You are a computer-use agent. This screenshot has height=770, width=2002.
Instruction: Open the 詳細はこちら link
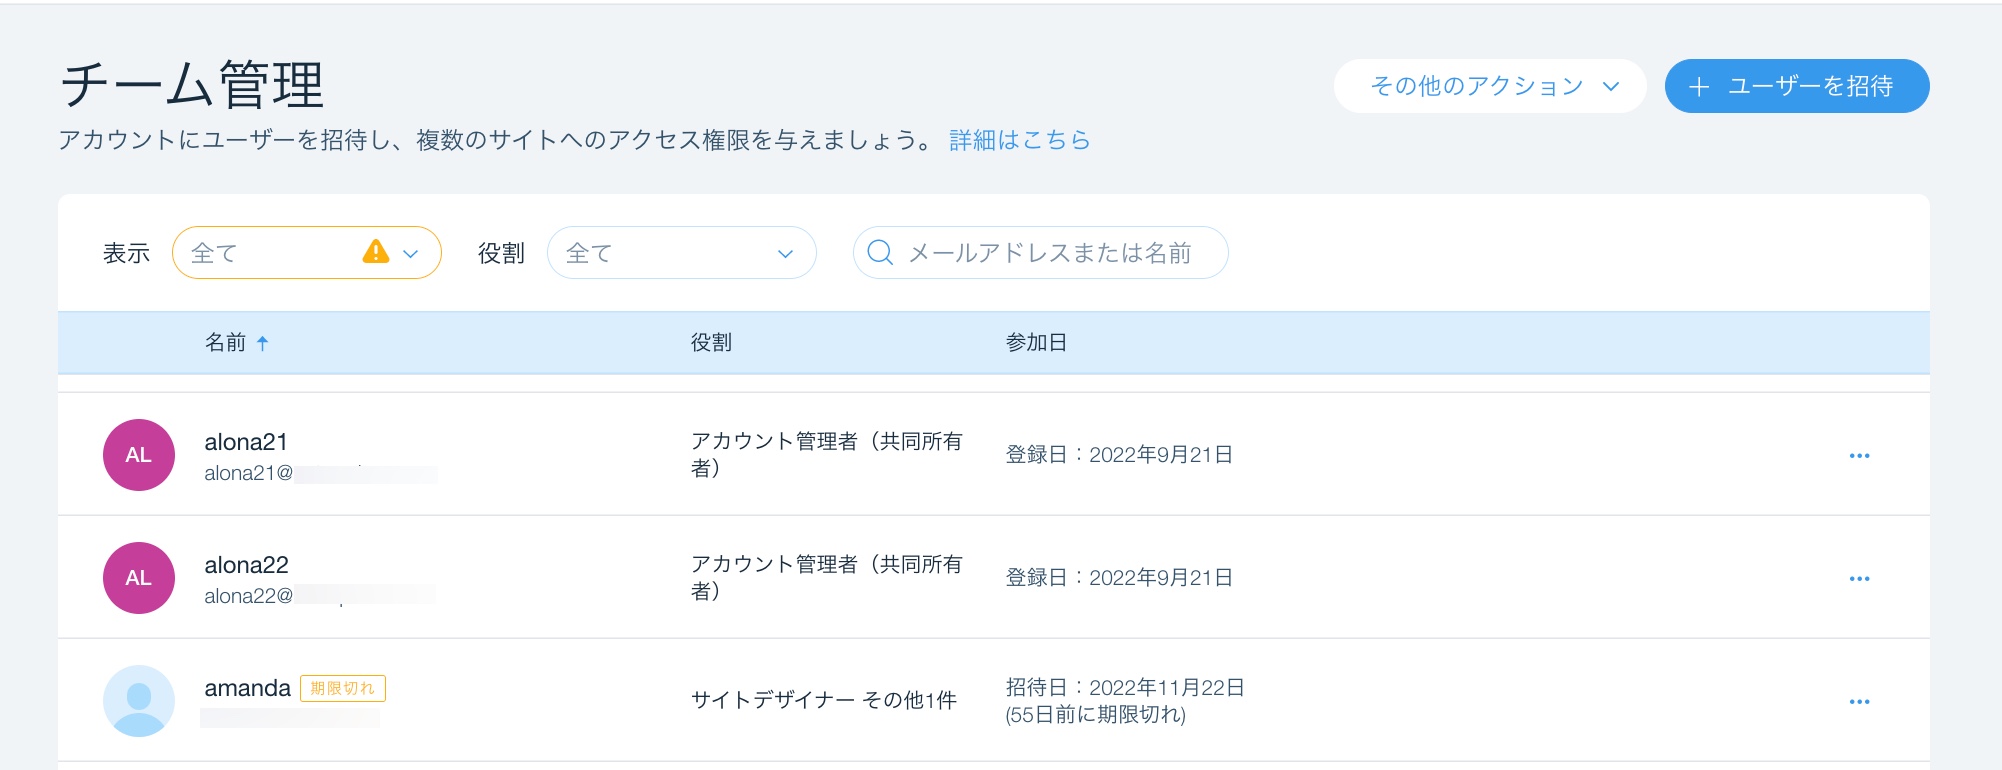[1020, 140]
